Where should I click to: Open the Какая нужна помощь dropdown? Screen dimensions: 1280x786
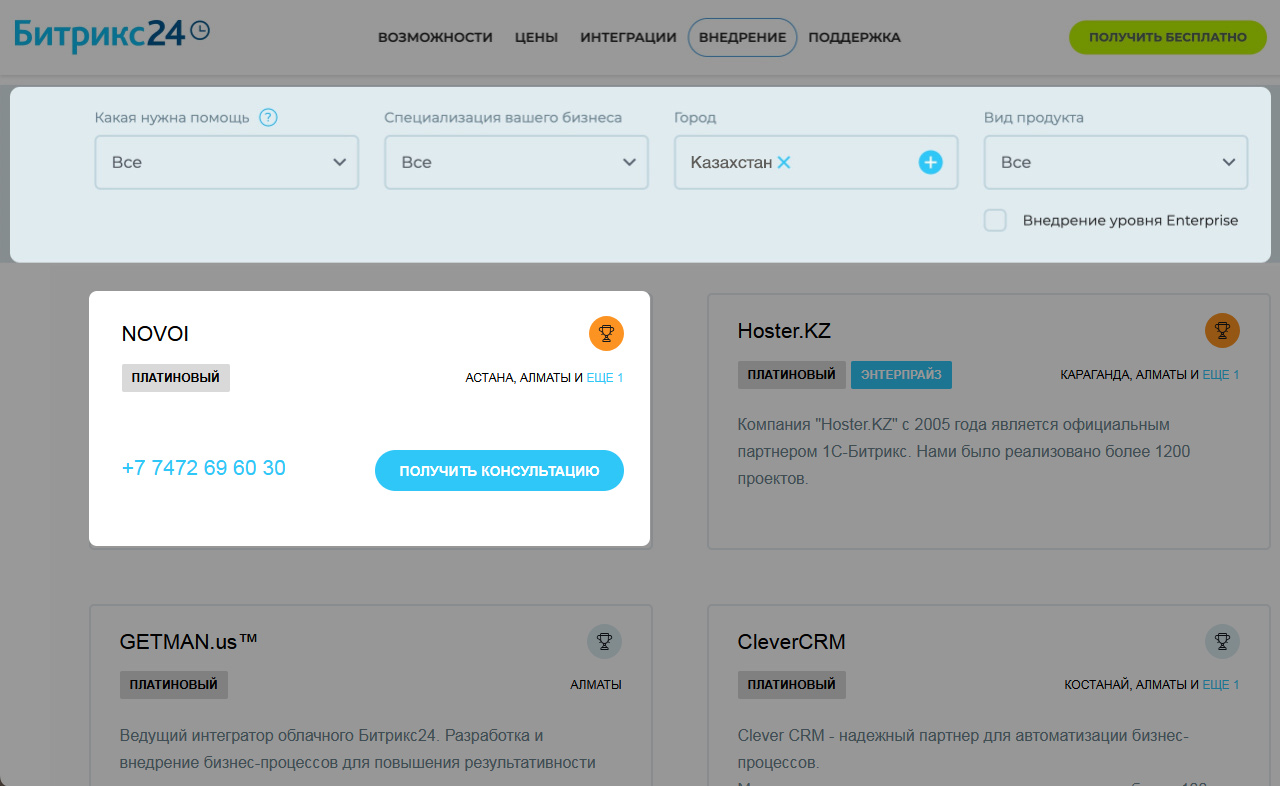tap(227, 162)
